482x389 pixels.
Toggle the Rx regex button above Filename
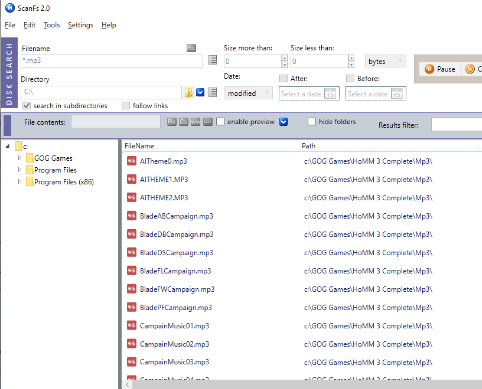[x=191, y=48]
